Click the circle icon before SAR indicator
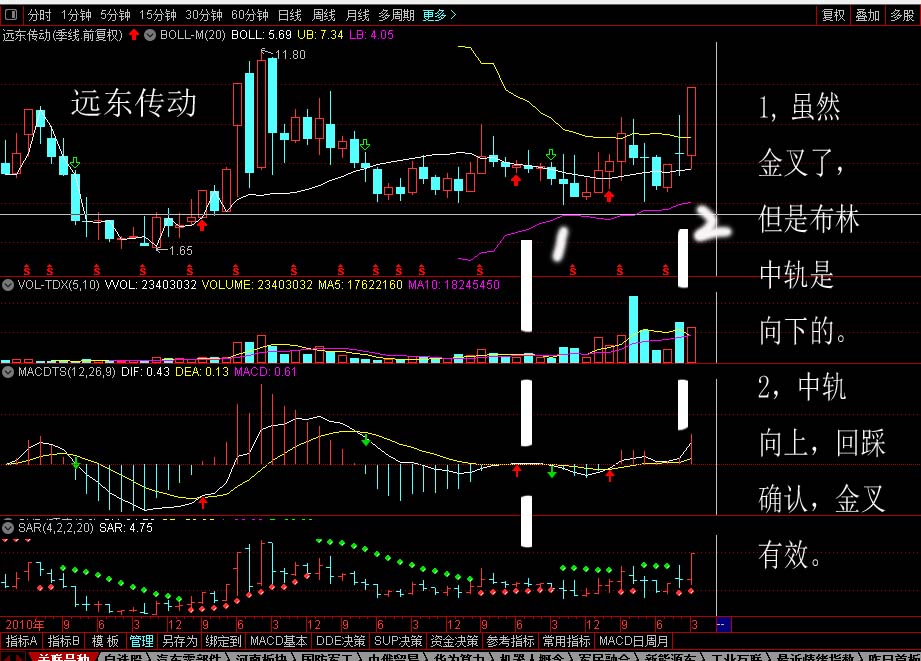Screen dimensions: 921x661 (x=9, y=527)
